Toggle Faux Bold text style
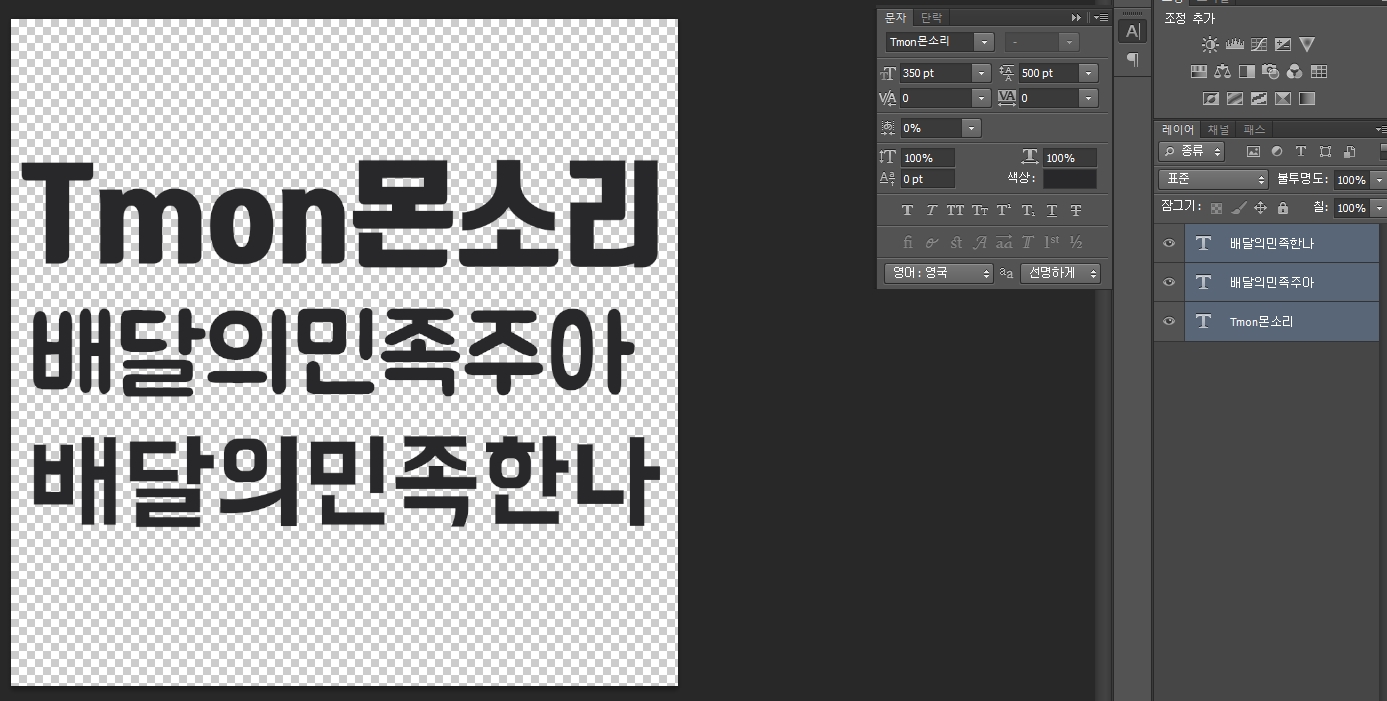The image size is (1387, 701). tap(907, 210)
